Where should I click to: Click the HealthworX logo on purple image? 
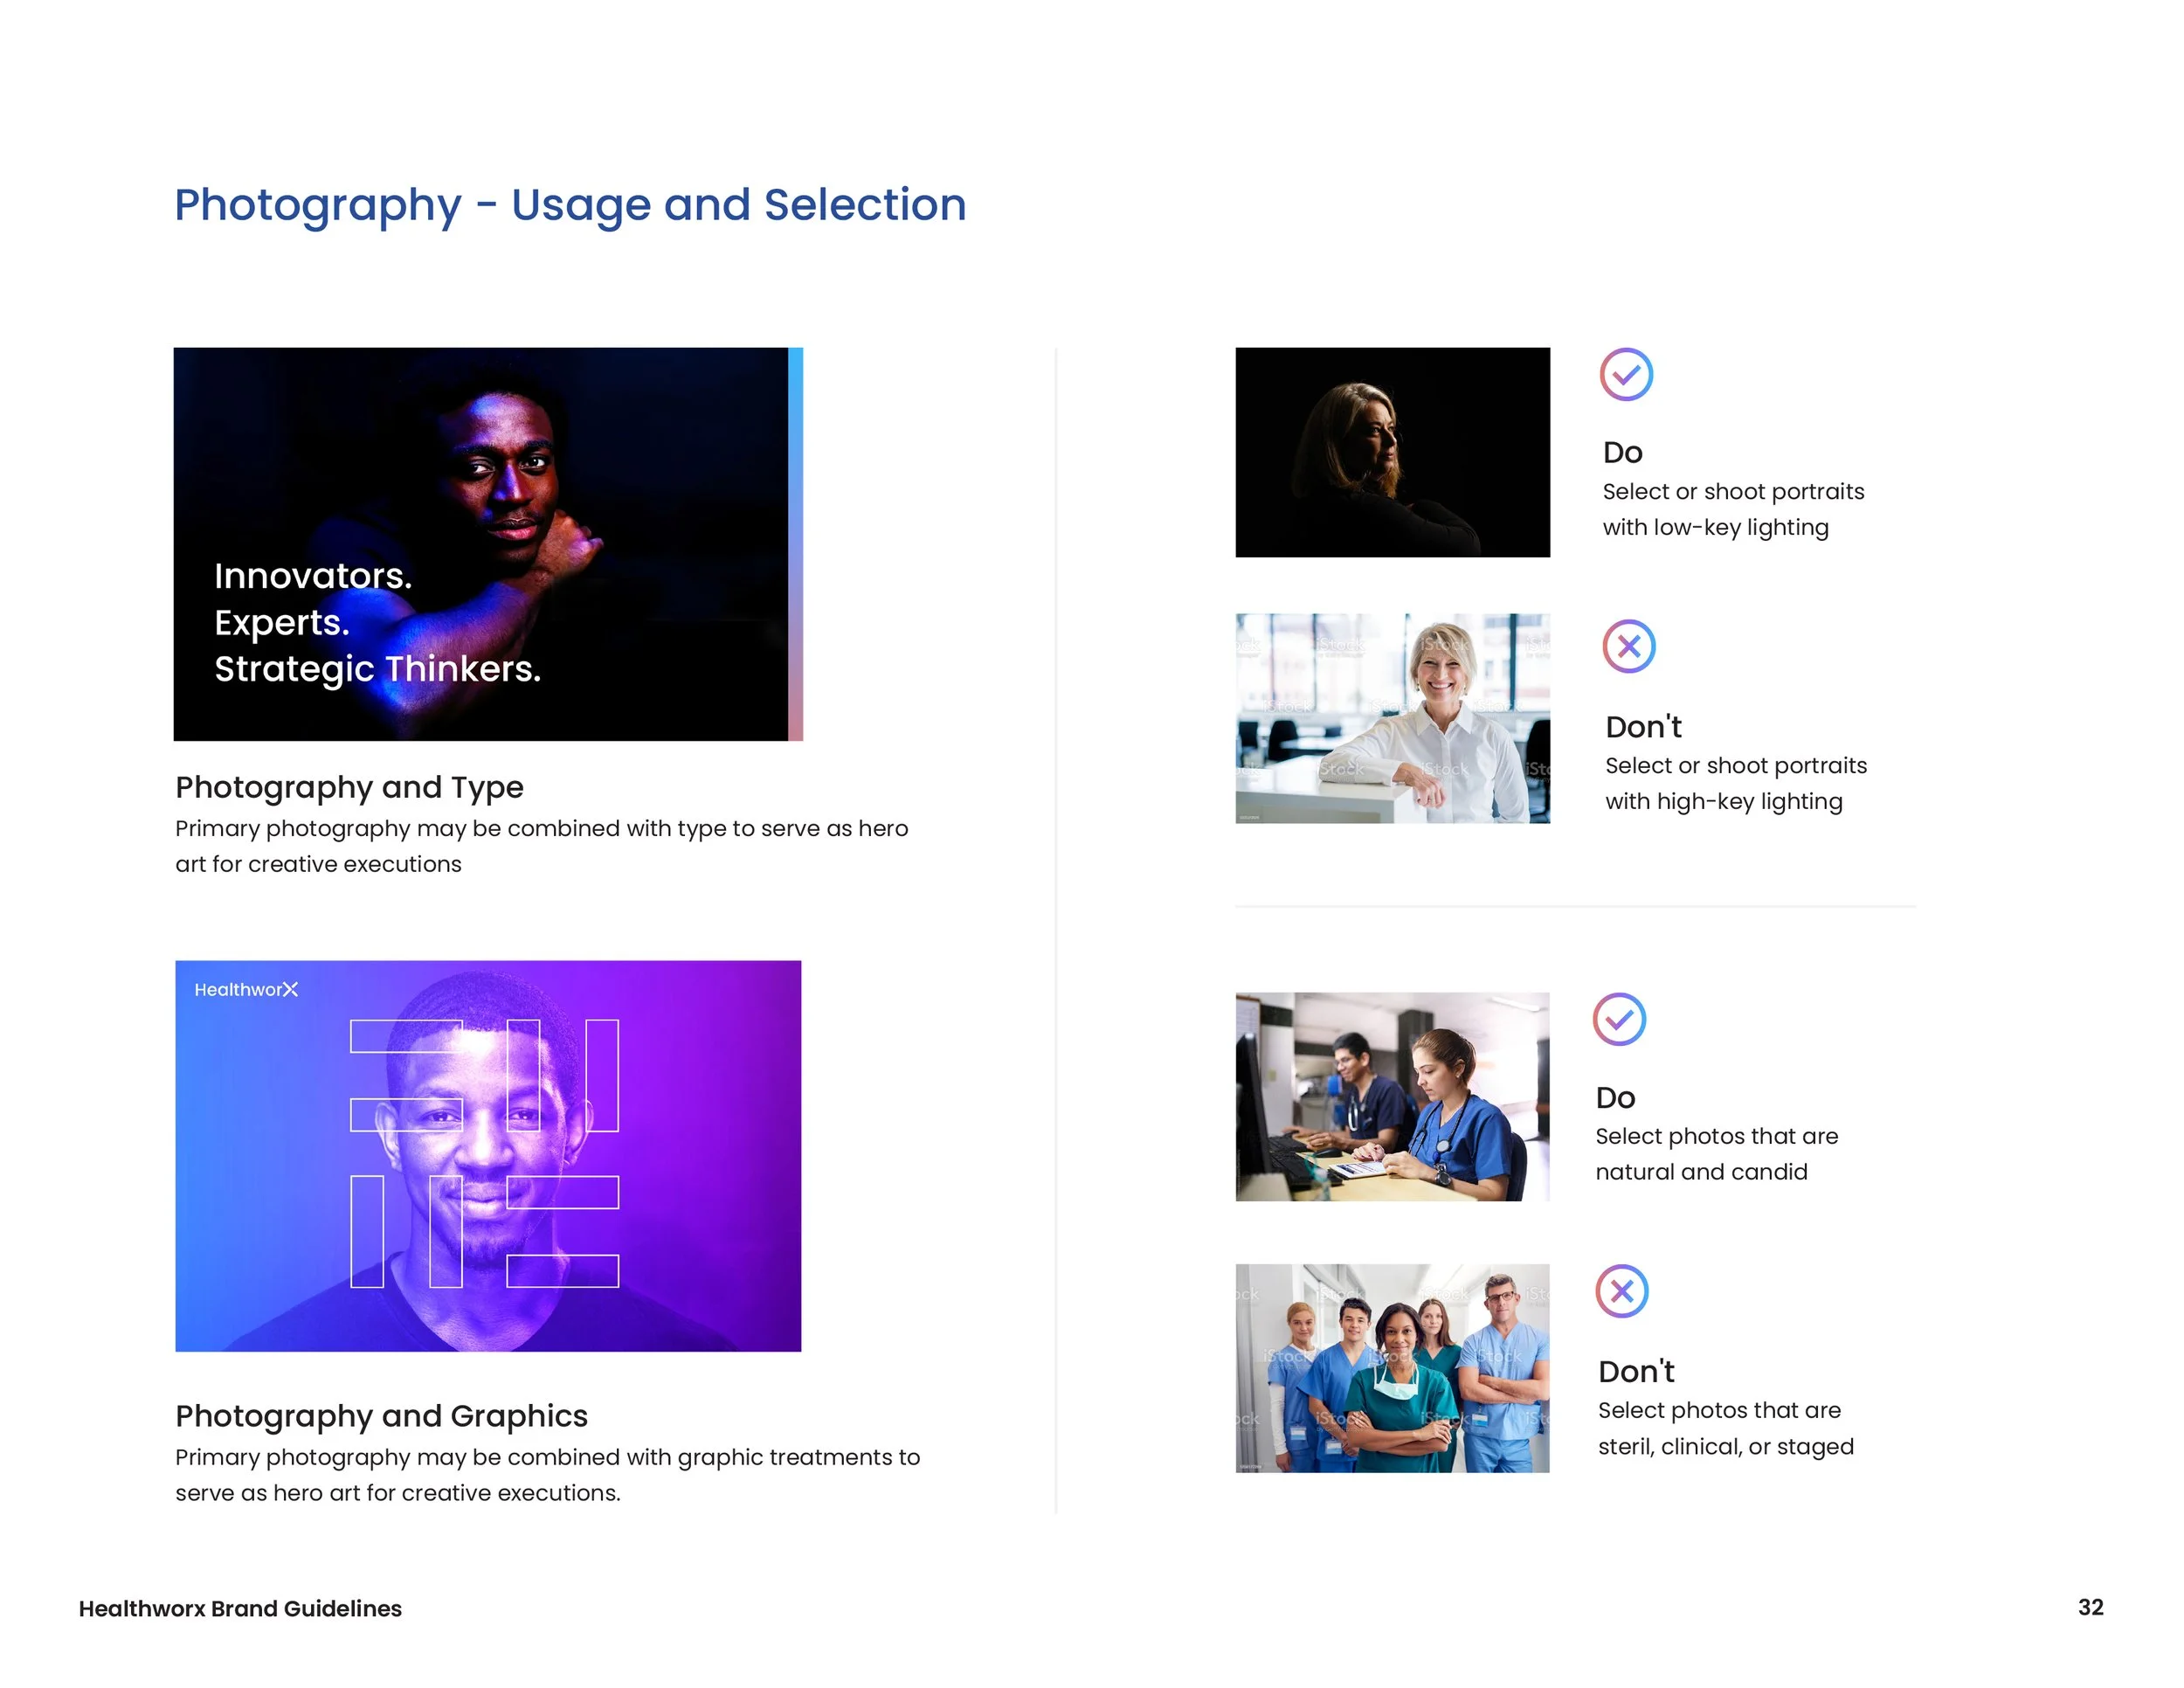[x=246, y=990]
